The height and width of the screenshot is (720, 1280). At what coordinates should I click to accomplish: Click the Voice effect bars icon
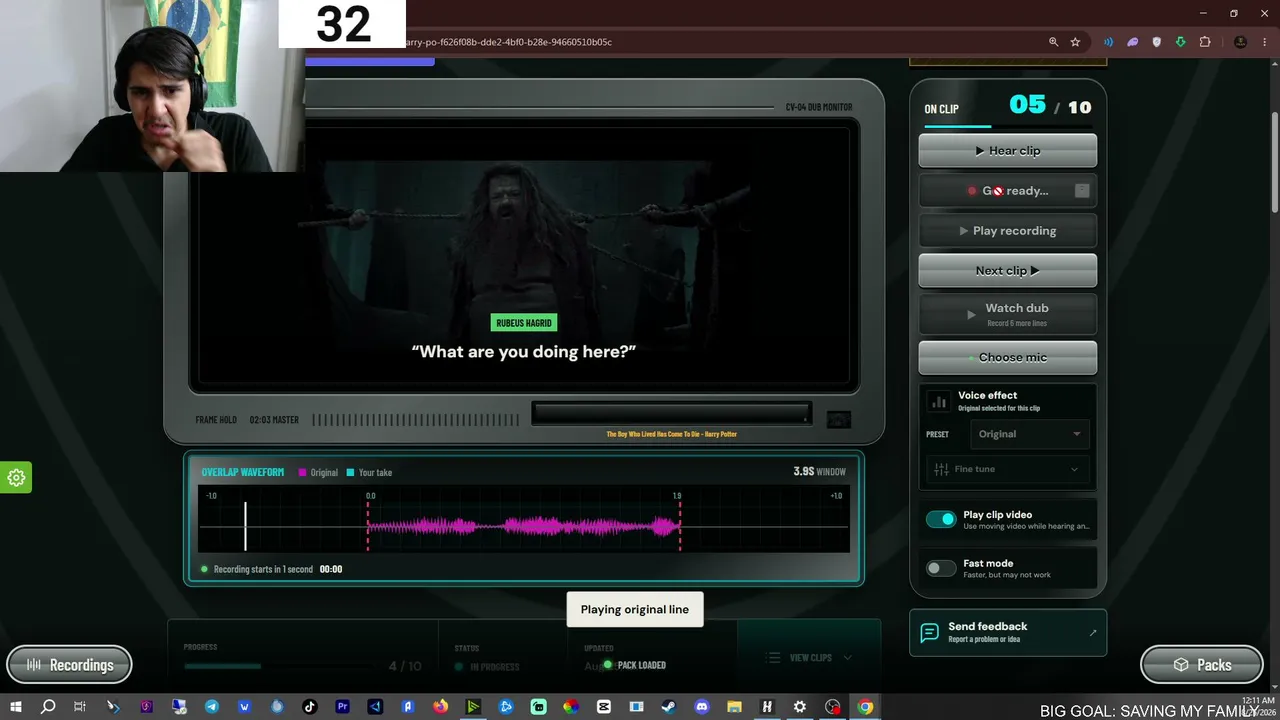(939, 401)
